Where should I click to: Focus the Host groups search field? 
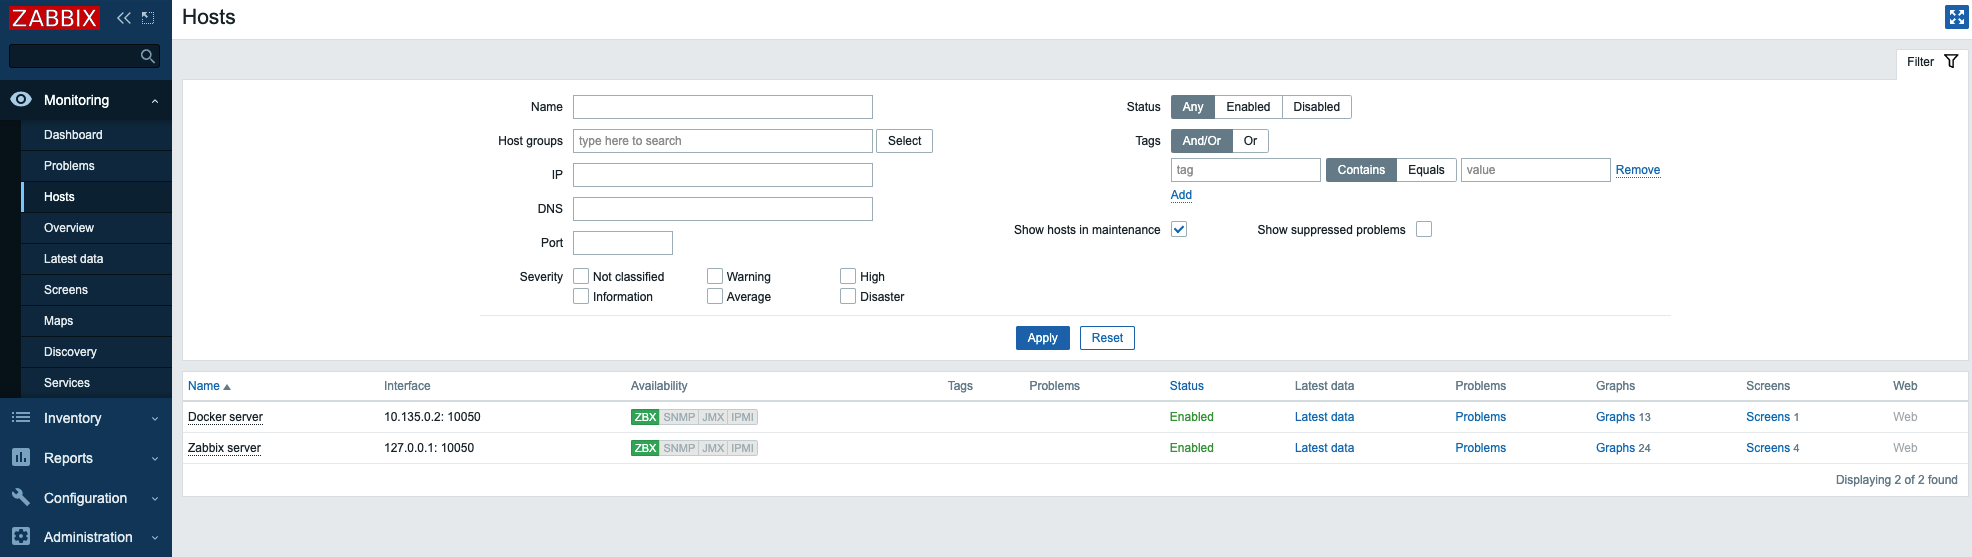point(723,141)
